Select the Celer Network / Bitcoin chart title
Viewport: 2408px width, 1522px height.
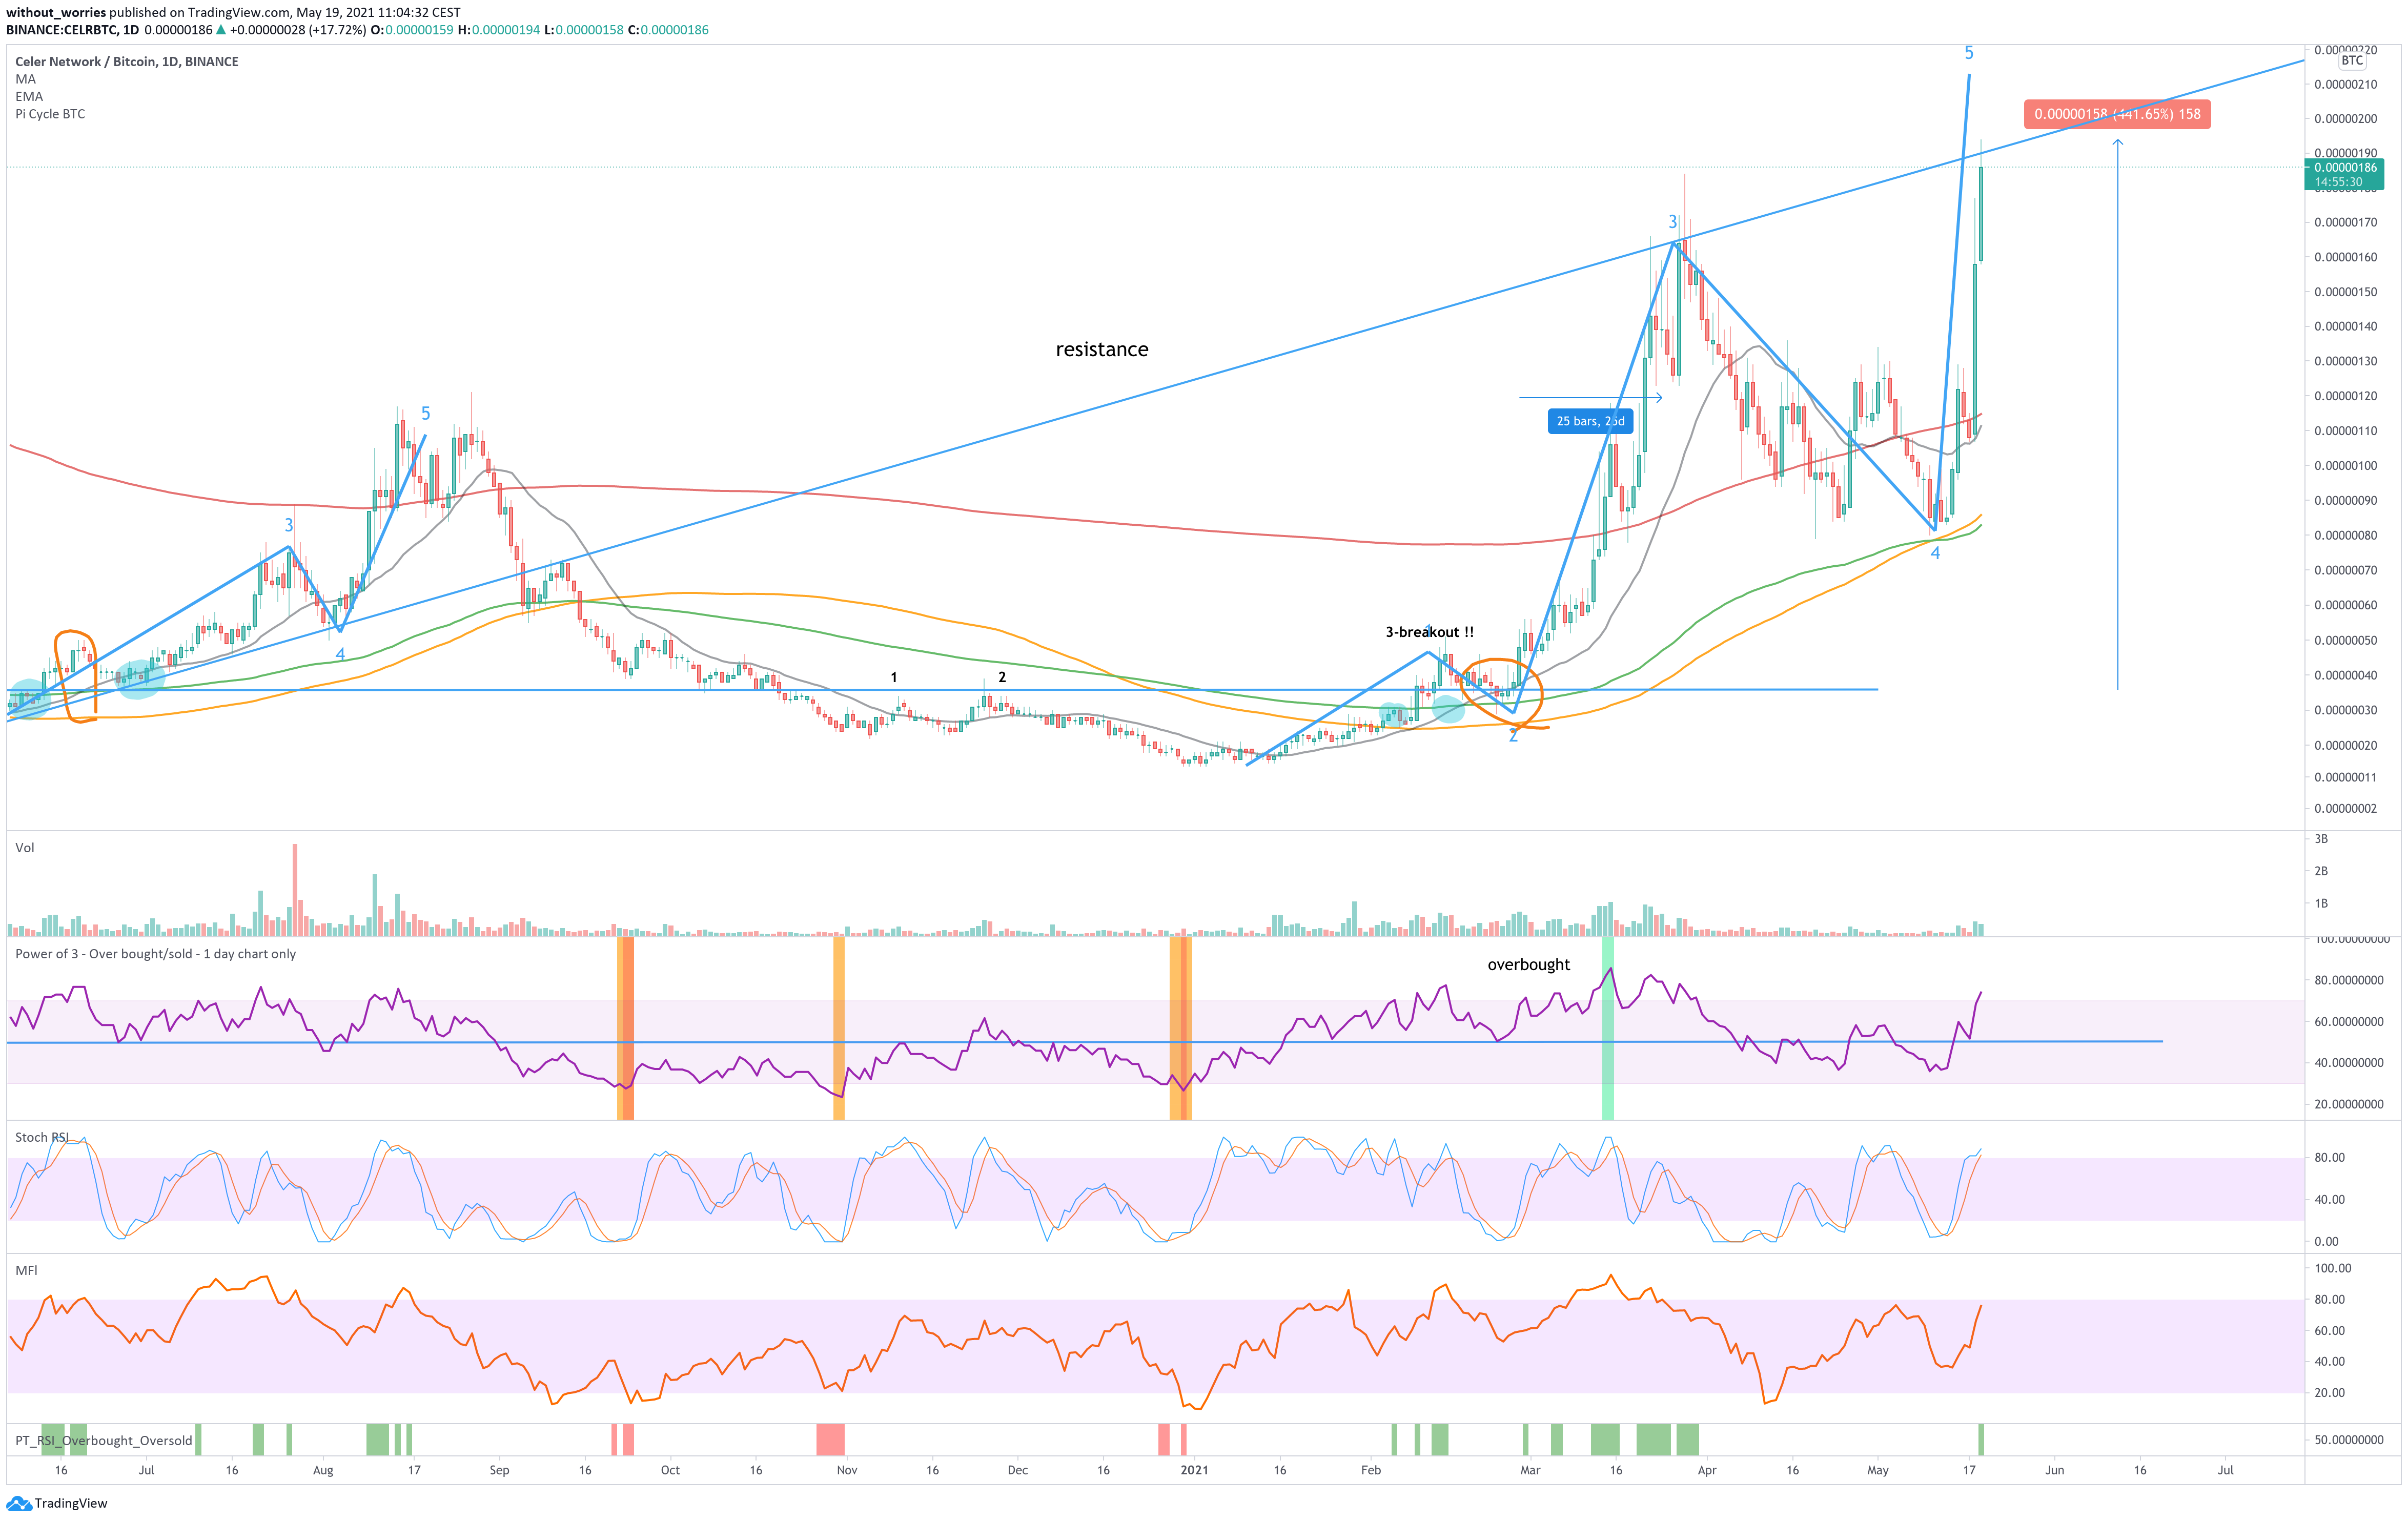(x=127, y=61)
